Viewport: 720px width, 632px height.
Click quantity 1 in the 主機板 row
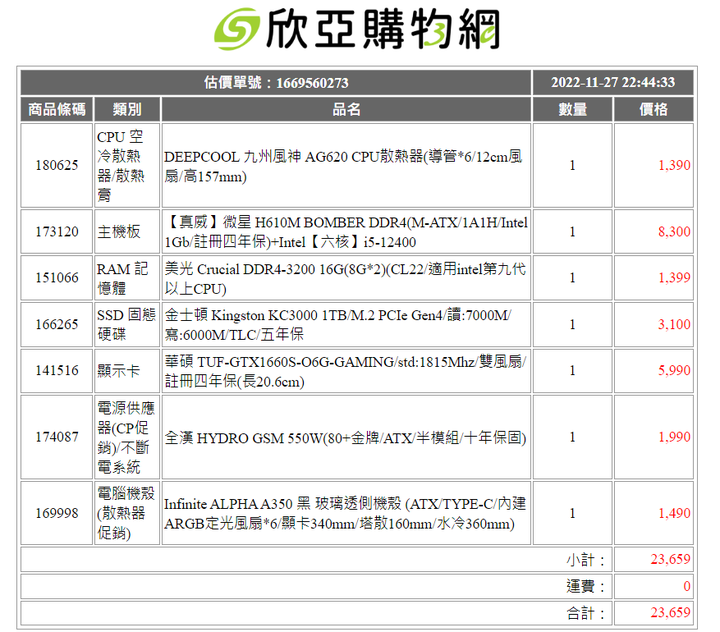pos(573,231)
